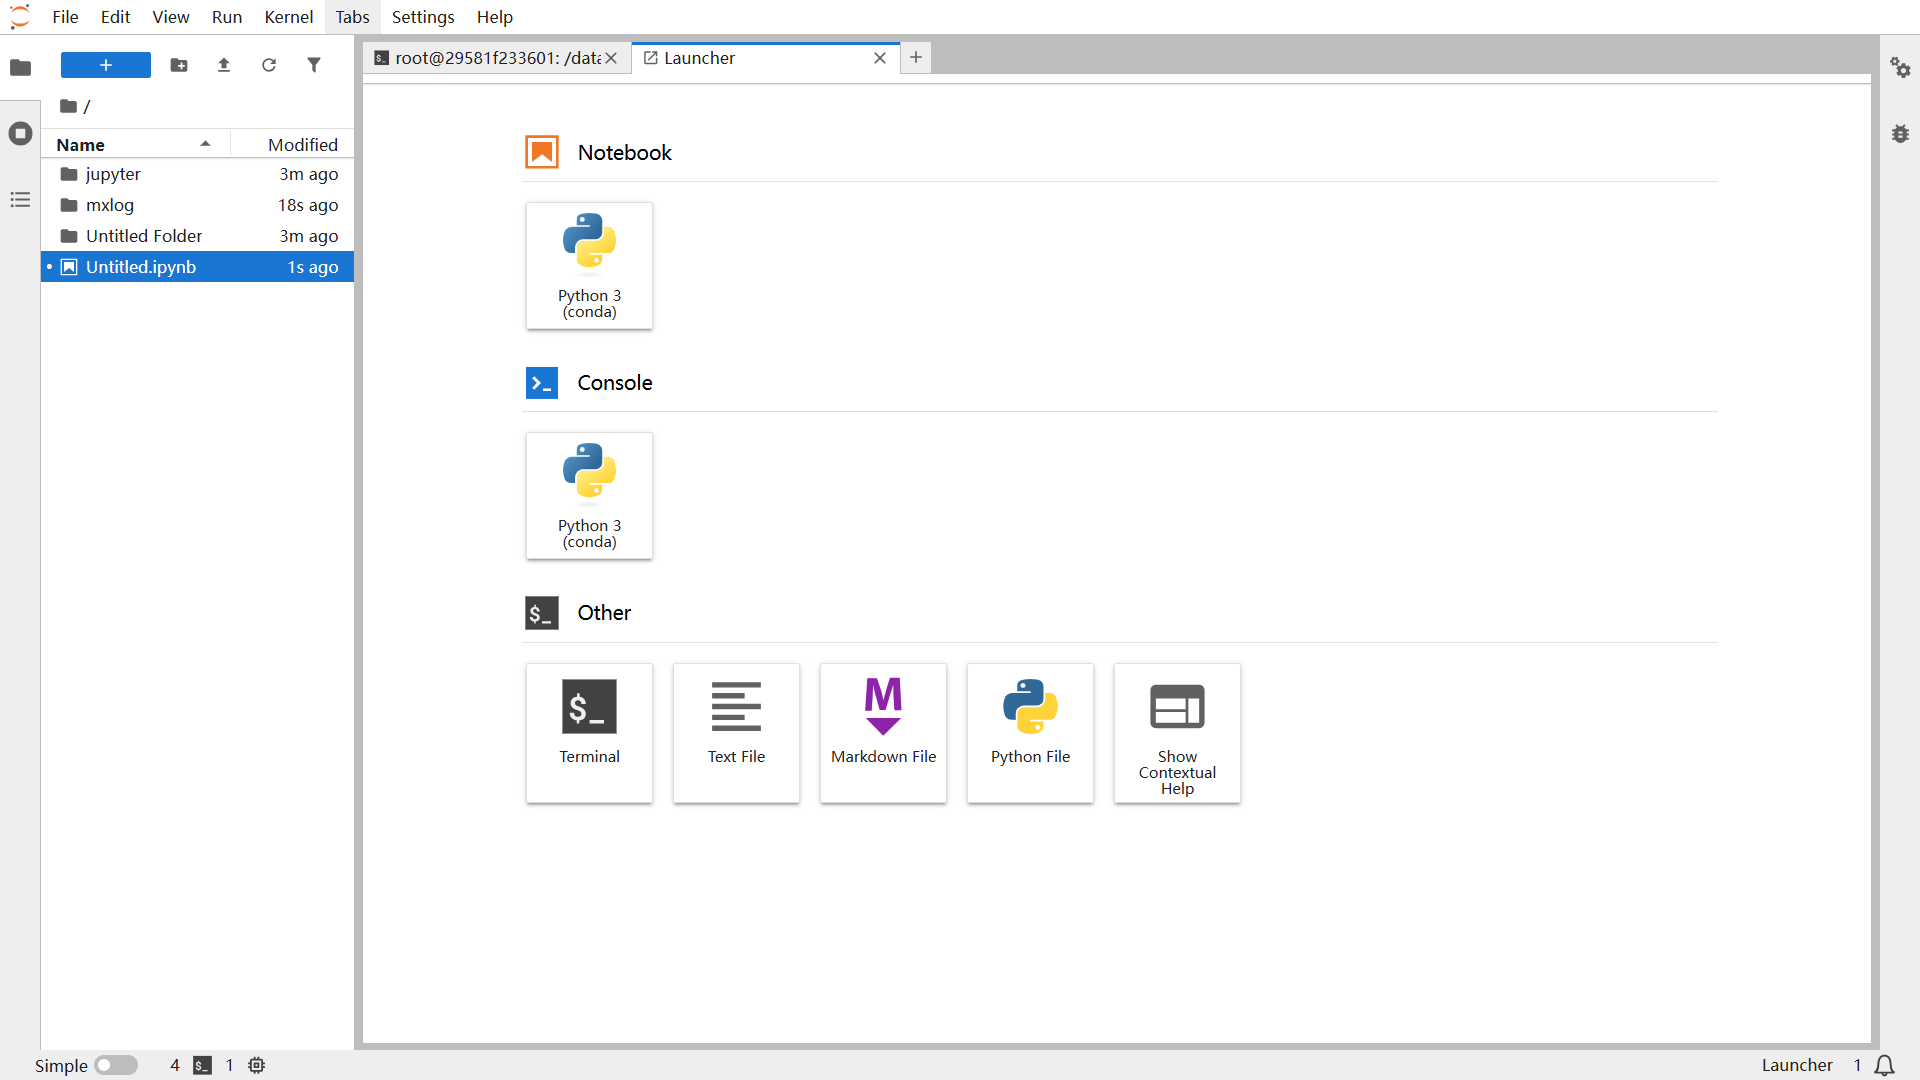This screenshot has height=1080, width=1920.
Task: Select the Untitled Folder entry
Action: [197, 236]
